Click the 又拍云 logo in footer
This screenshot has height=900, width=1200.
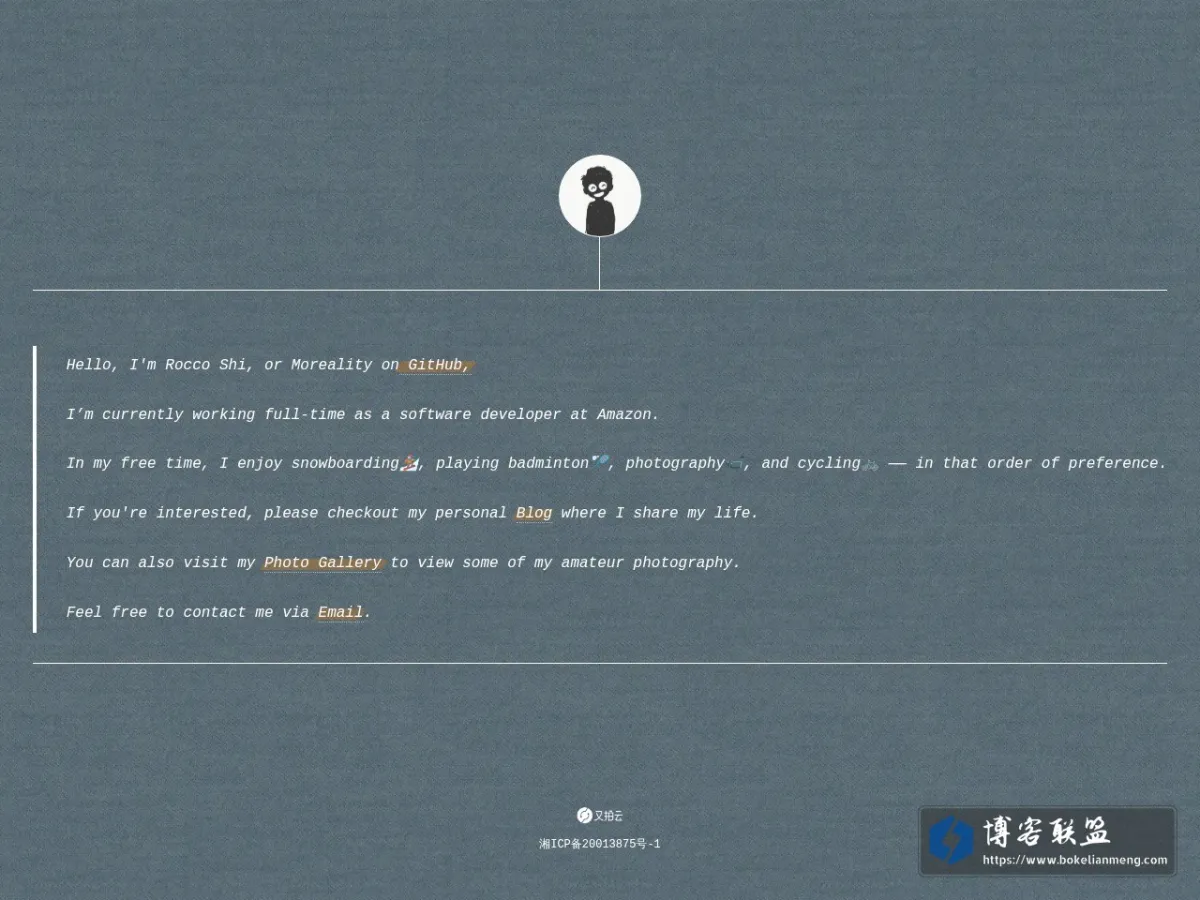pos(600,816)
